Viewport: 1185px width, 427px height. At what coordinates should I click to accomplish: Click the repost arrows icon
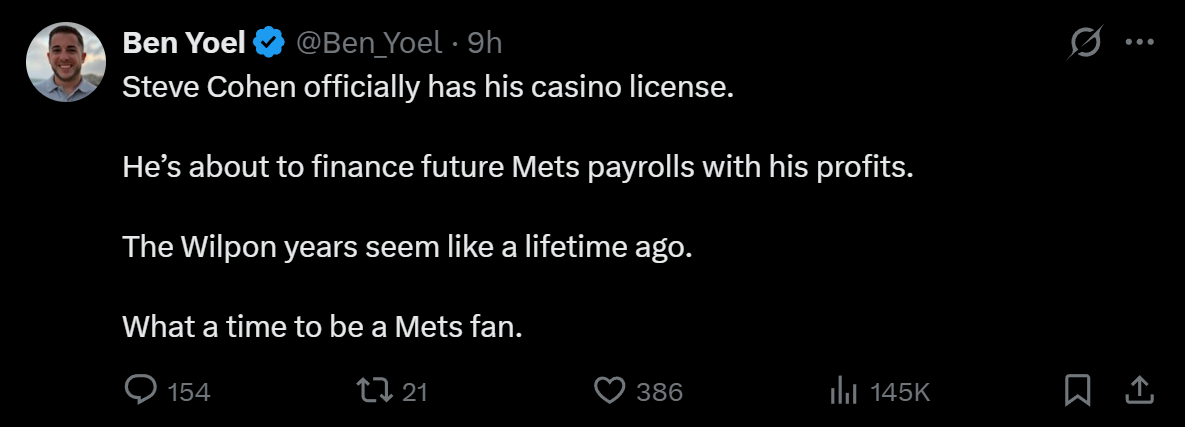coord(375,391)
